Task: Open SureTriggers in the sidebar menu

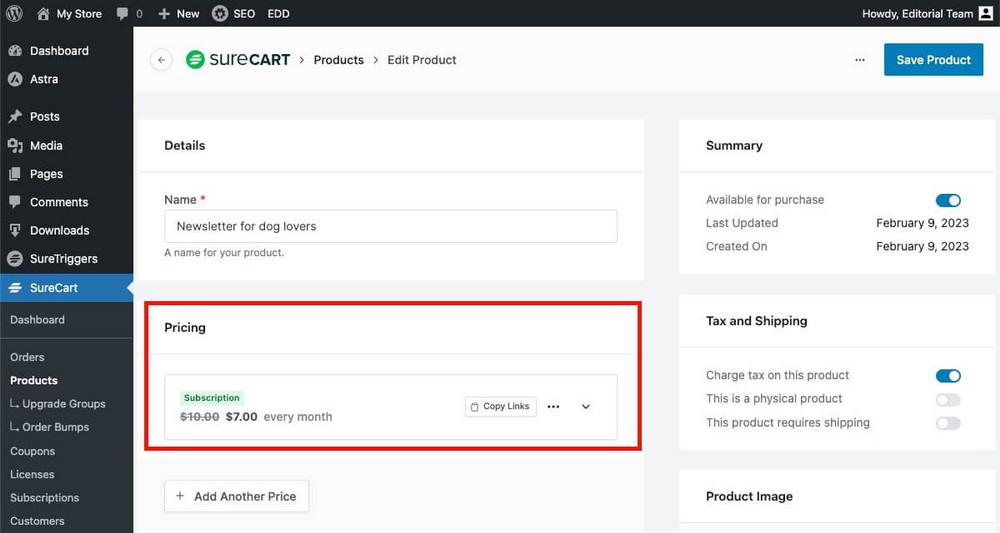Action: pyautogui.click(x=66, y=258)
